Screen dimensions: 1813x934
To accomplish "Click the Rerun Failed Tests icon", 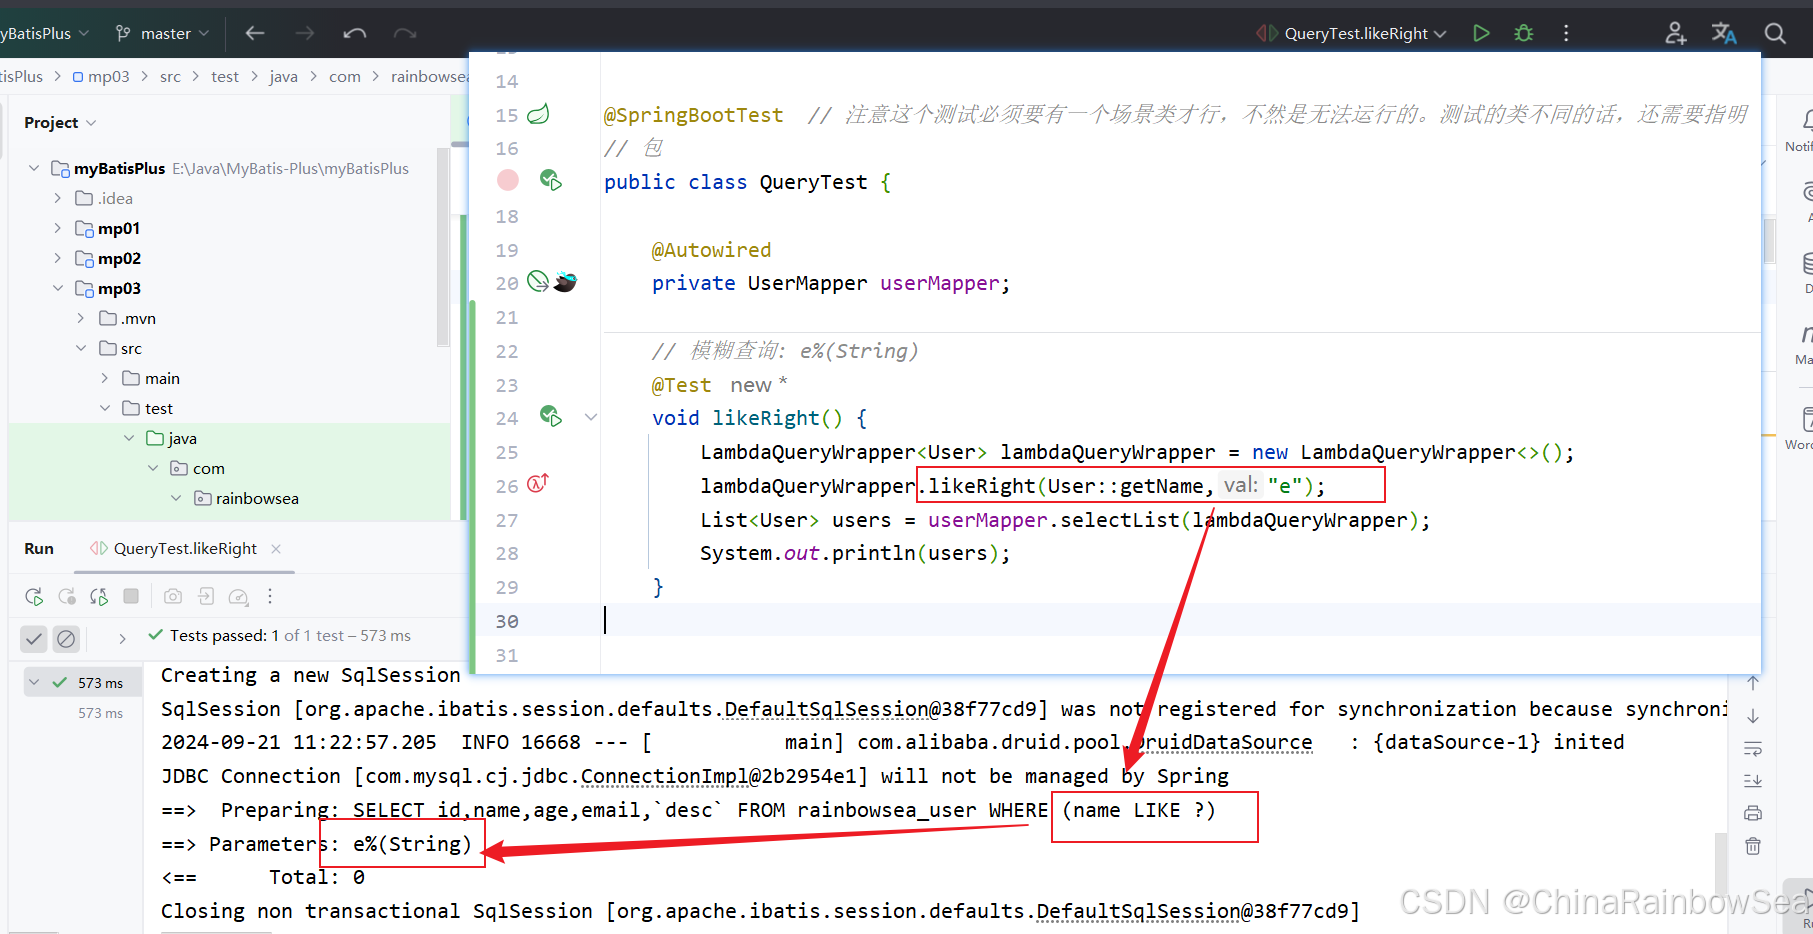I will pos(67,597).
